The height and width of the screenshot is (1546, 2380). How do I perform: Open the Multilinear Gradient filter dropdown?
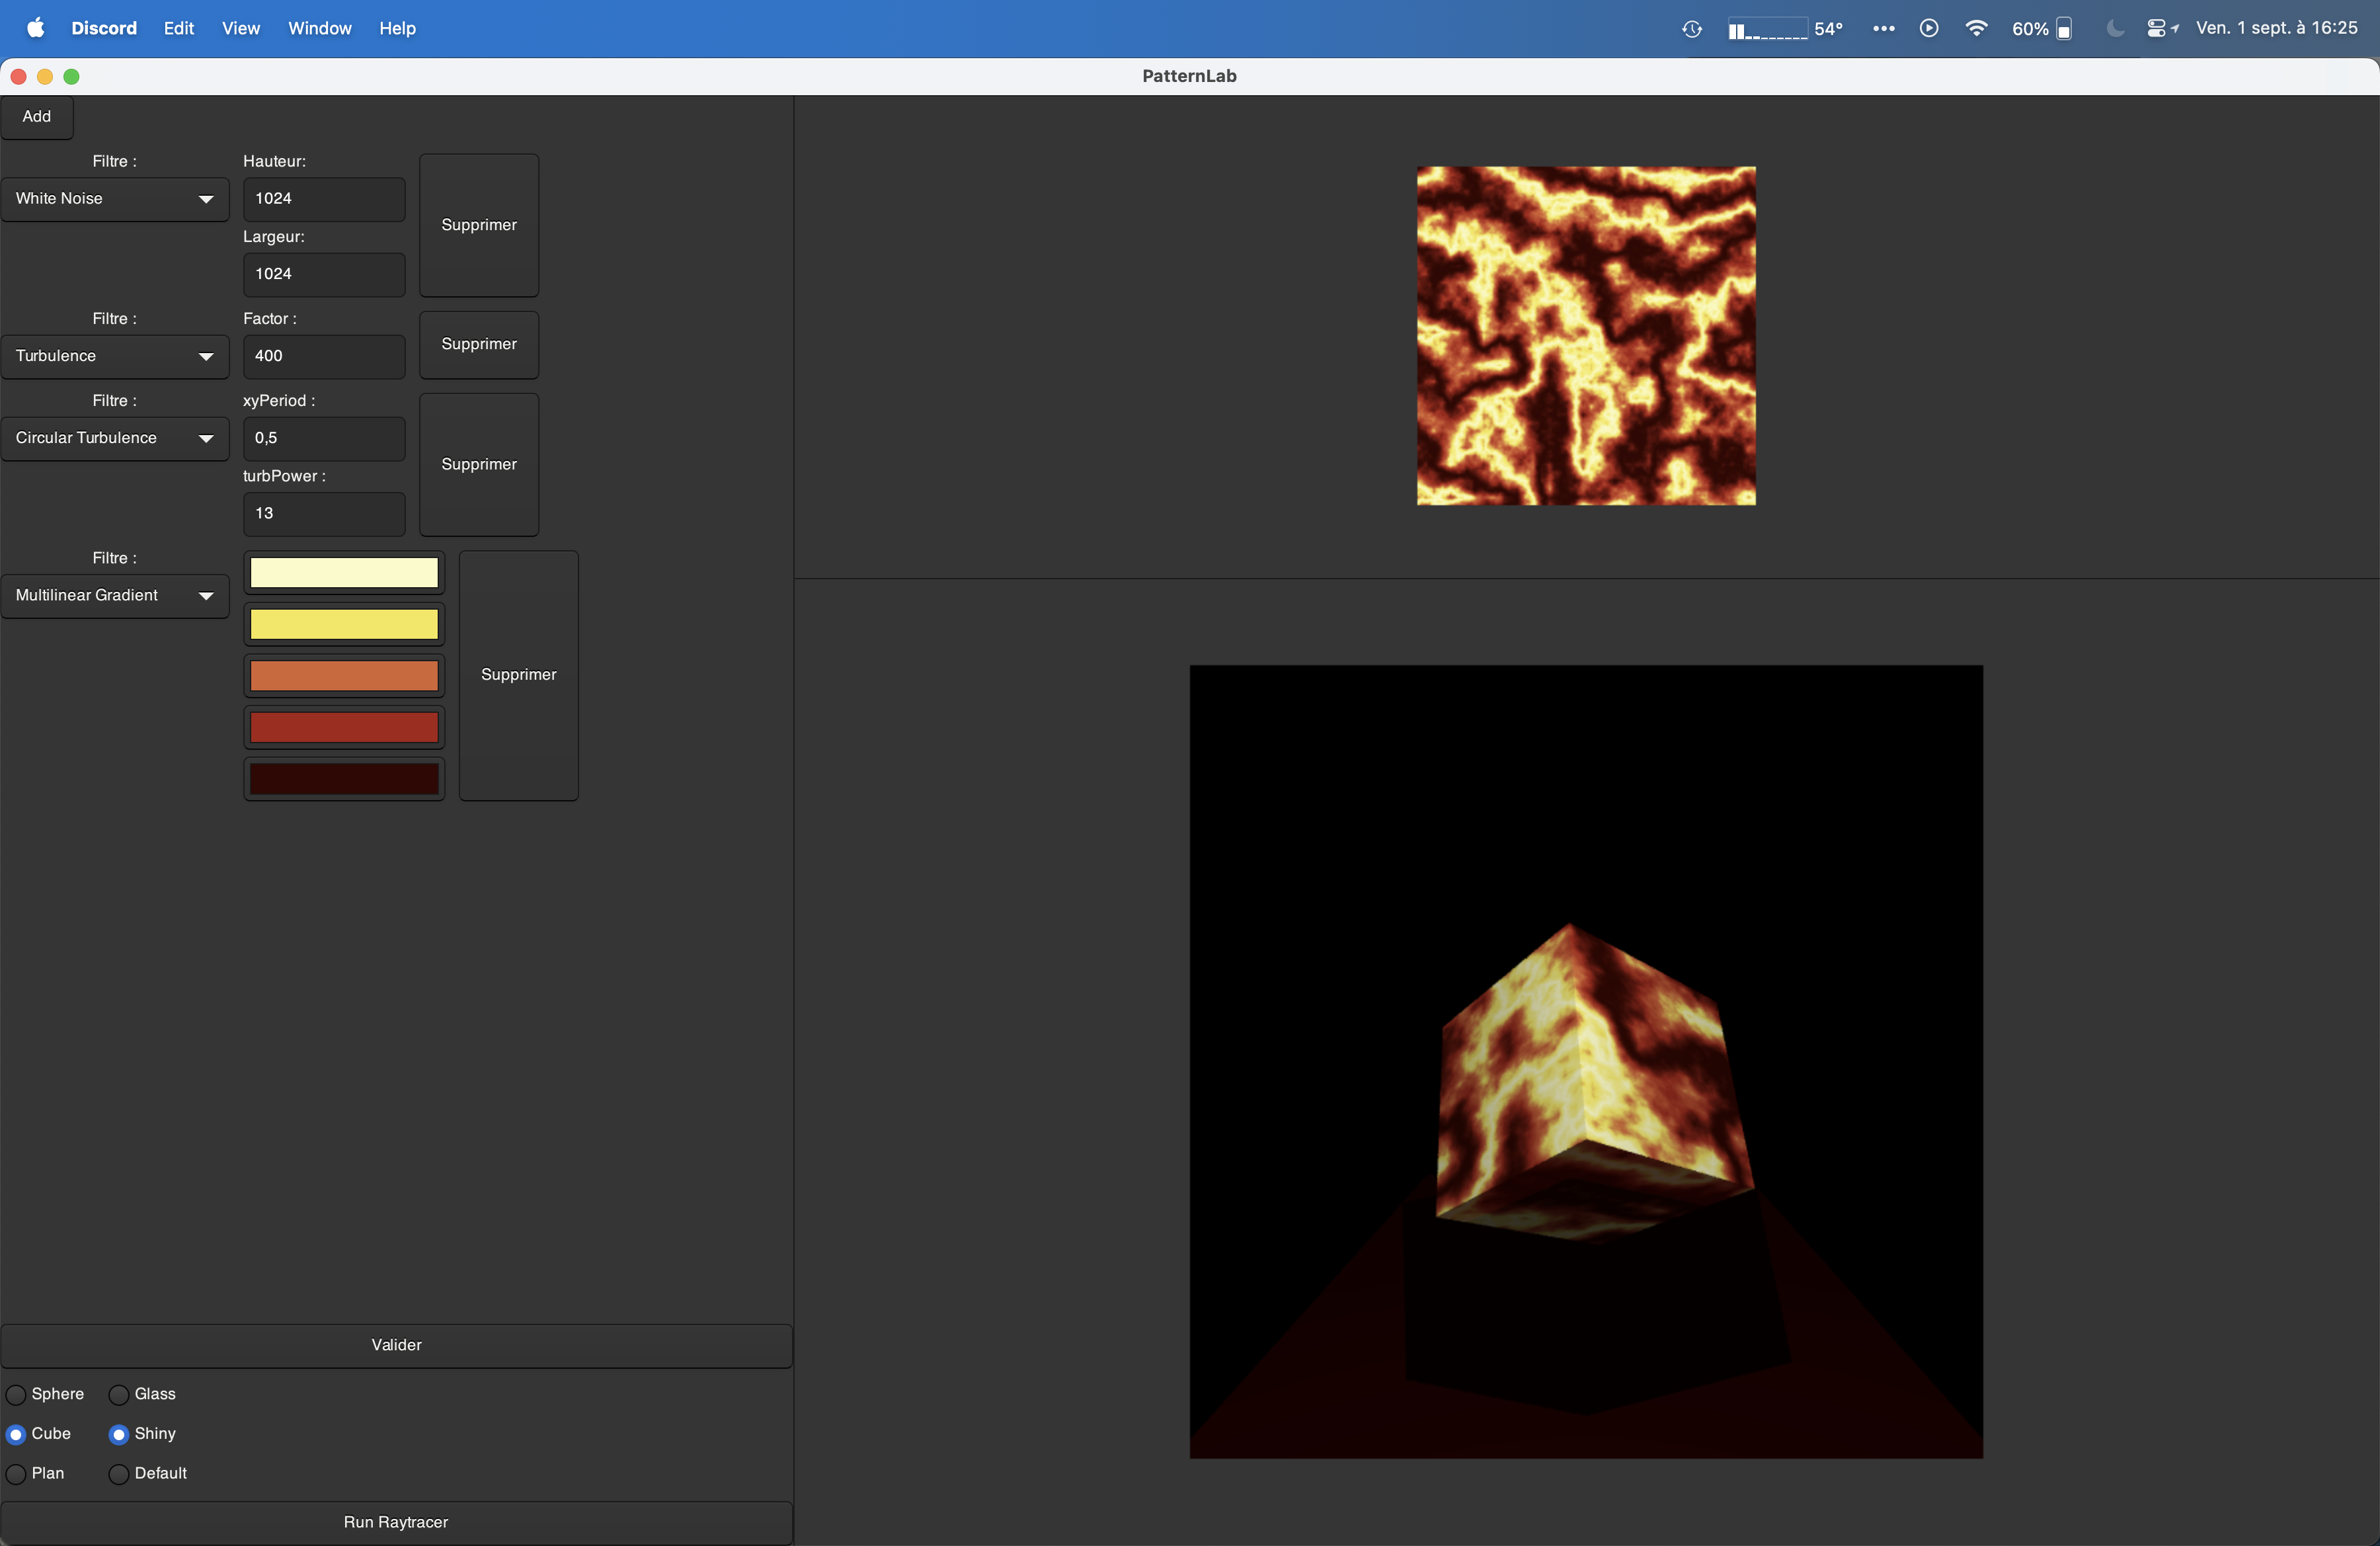[x=114, y=595]
